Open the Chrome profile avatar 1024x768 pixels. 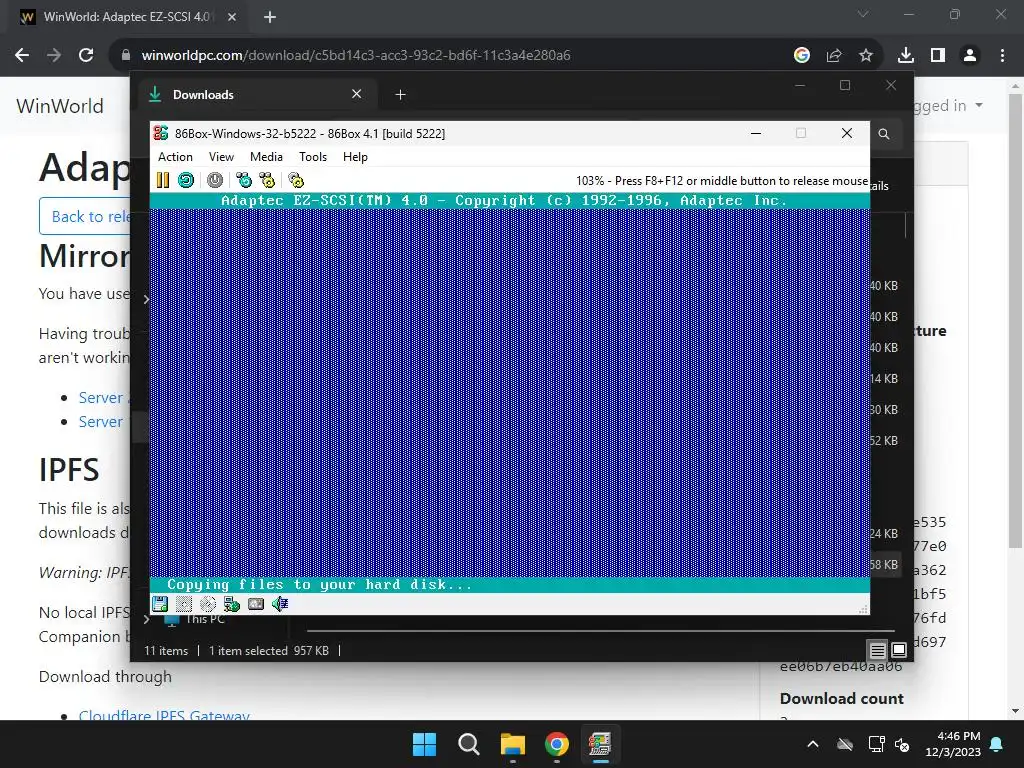(x=970, y=56)
